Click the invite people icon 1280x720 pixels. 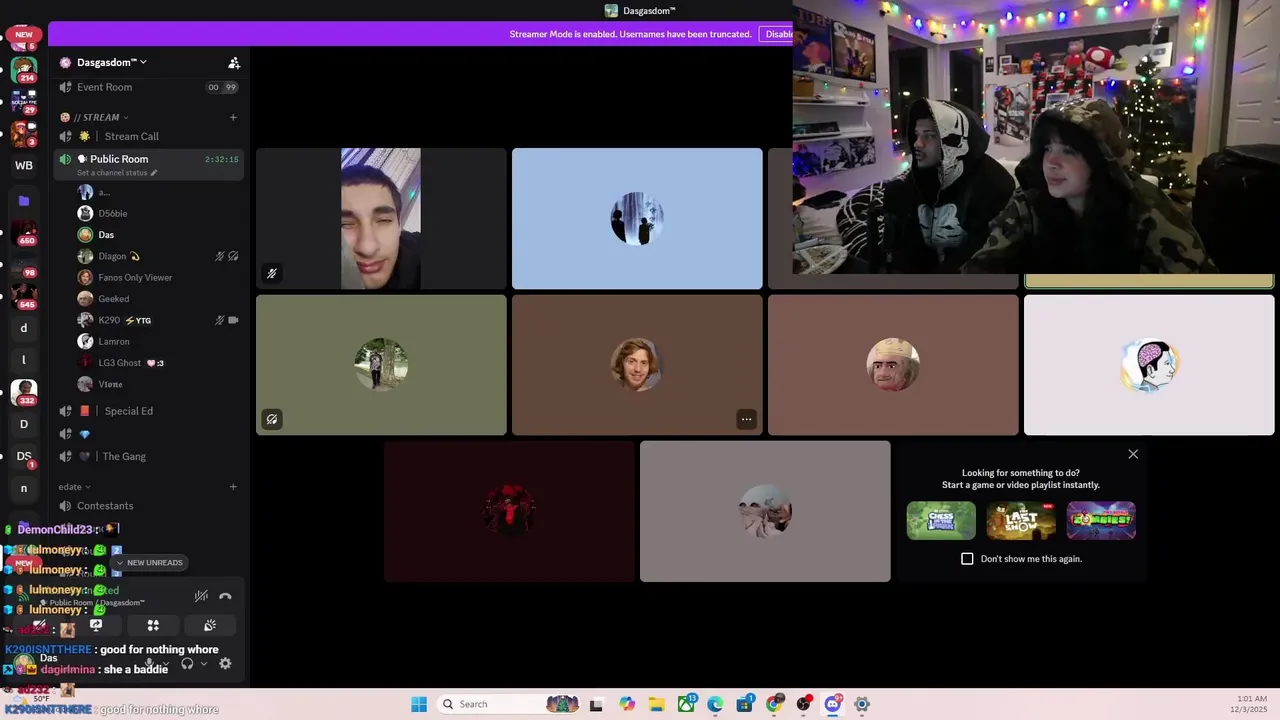[234, 63]
